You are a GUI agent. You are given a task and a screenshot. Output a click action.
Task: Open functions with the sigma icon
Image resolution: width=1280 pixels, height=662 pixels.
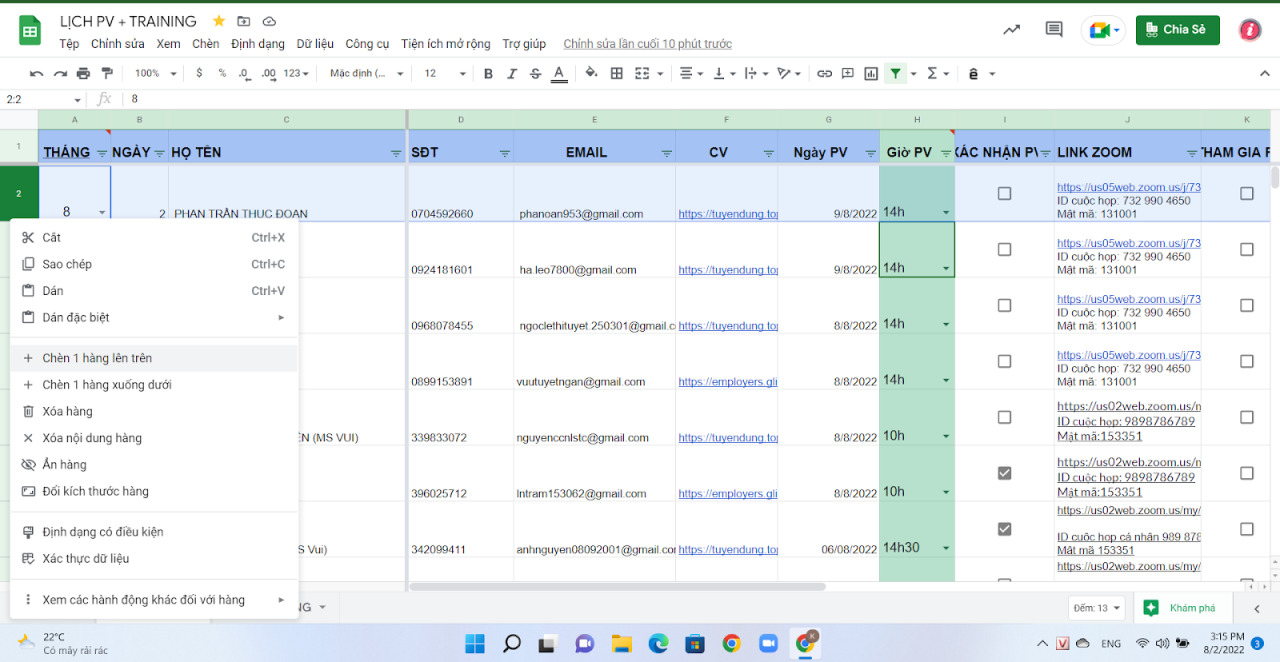[932, 73]
